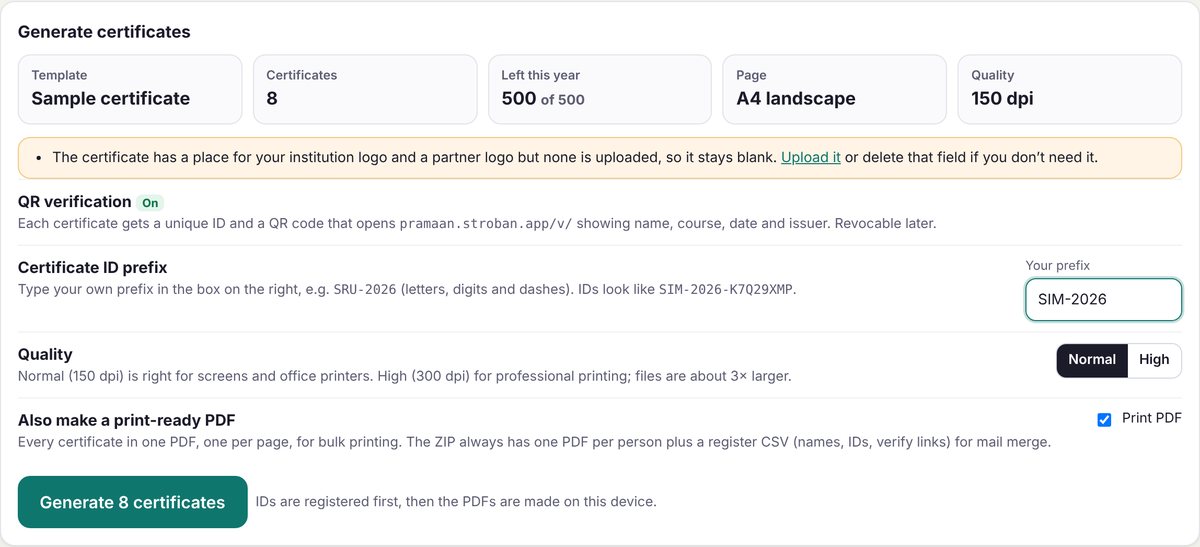Image resolution: width=1200 pixels, height=547 pixels.
Task: Click Generate 8 certificates button
Action: (x=133, y=502)
